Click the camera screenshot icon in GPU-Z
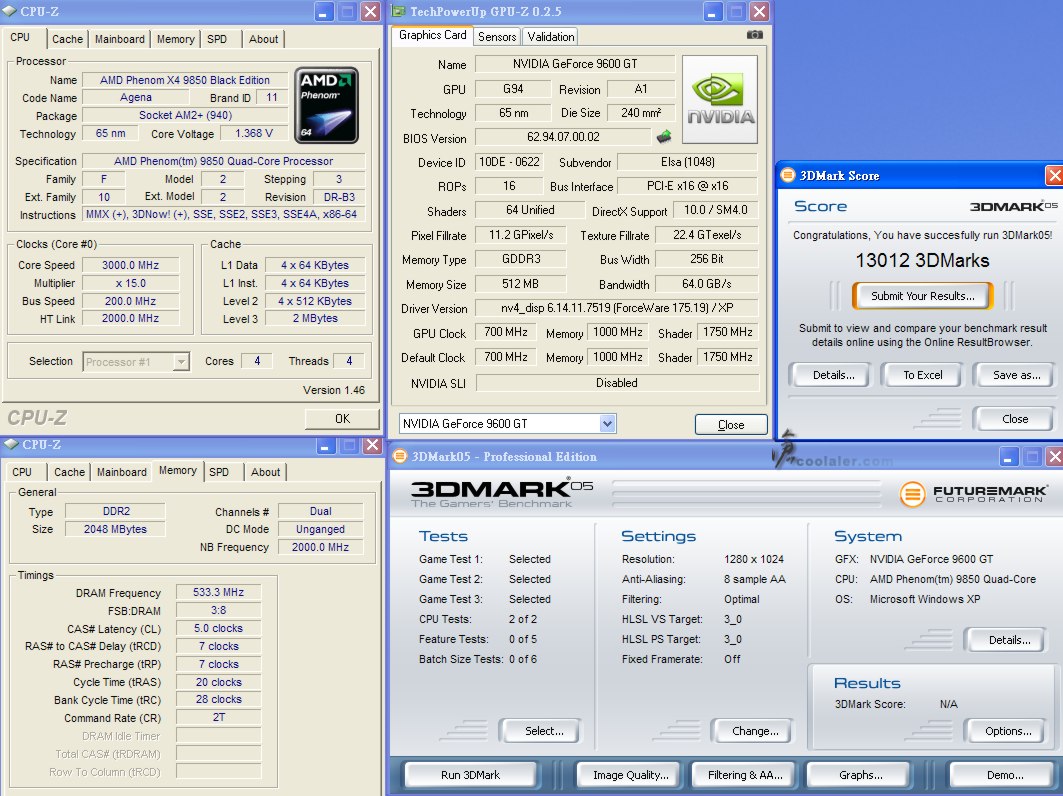 point(755,35)
